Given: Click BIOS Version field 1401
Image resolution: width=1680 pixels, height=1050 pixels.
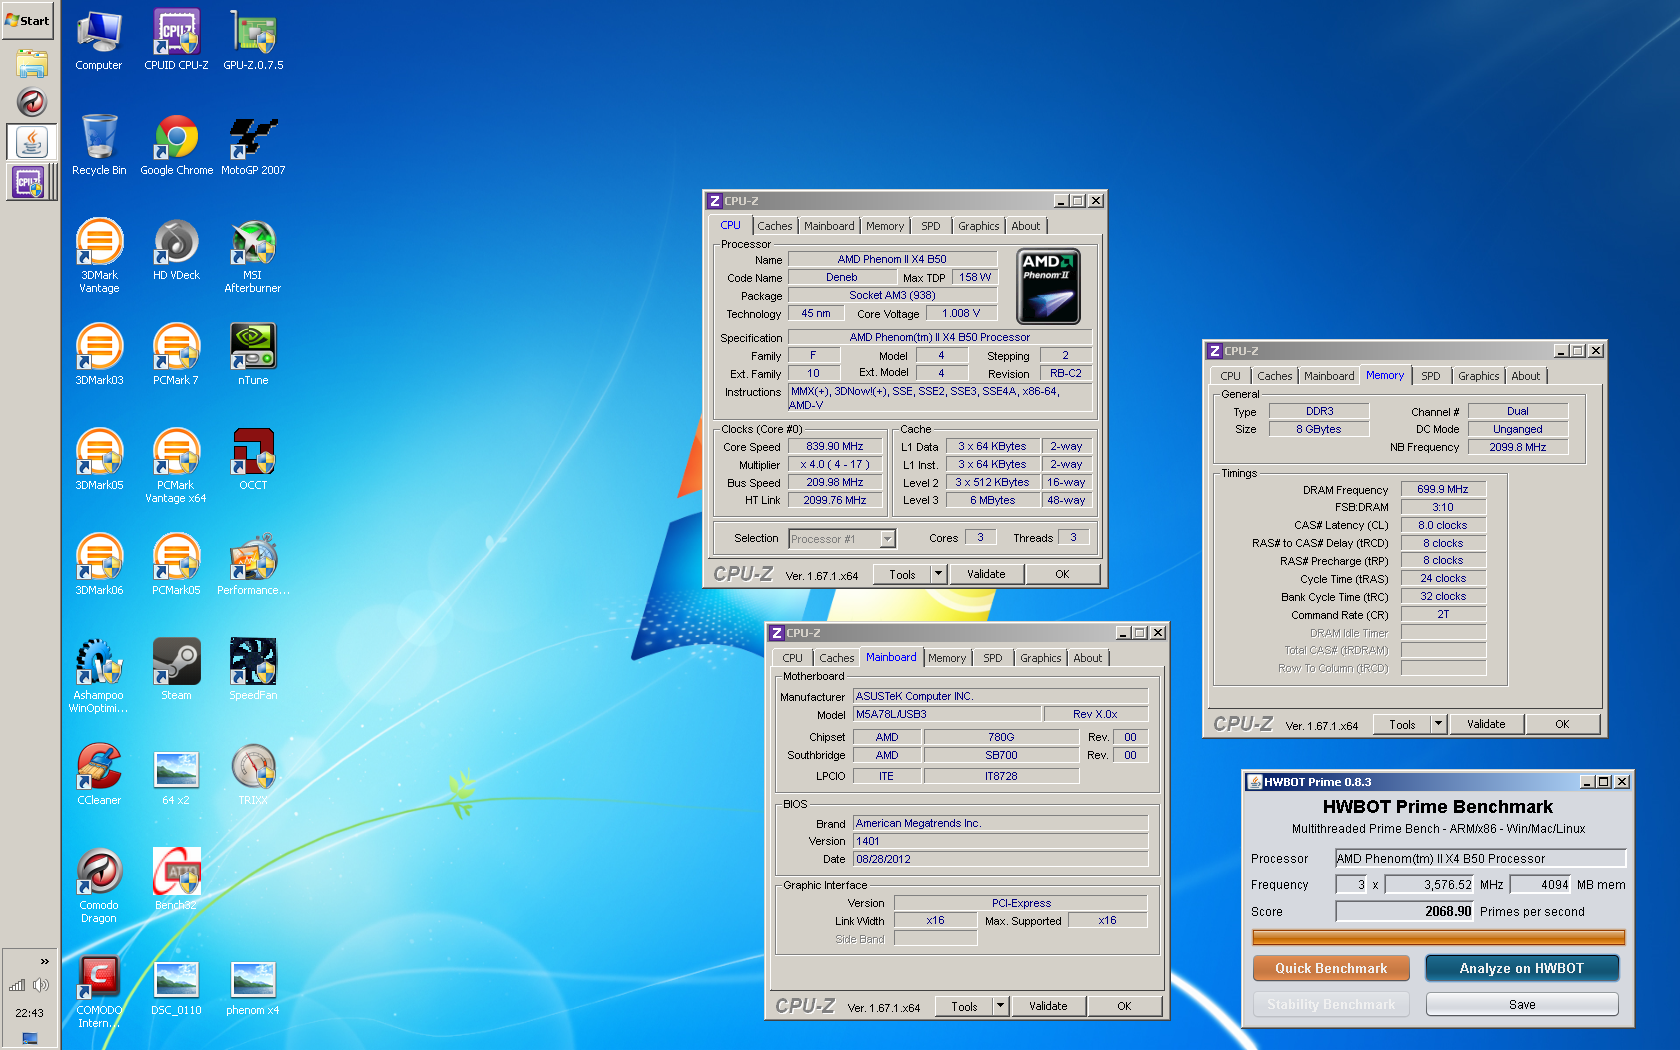Looking at the screenshot, I should pyautogui.click(x=1000, y=841).
